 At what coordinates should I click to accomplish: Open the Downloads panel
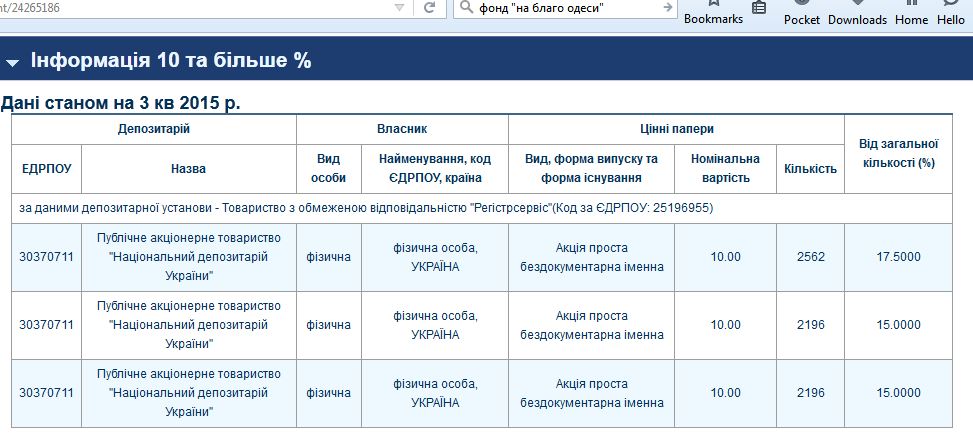(x=857, y=12)
